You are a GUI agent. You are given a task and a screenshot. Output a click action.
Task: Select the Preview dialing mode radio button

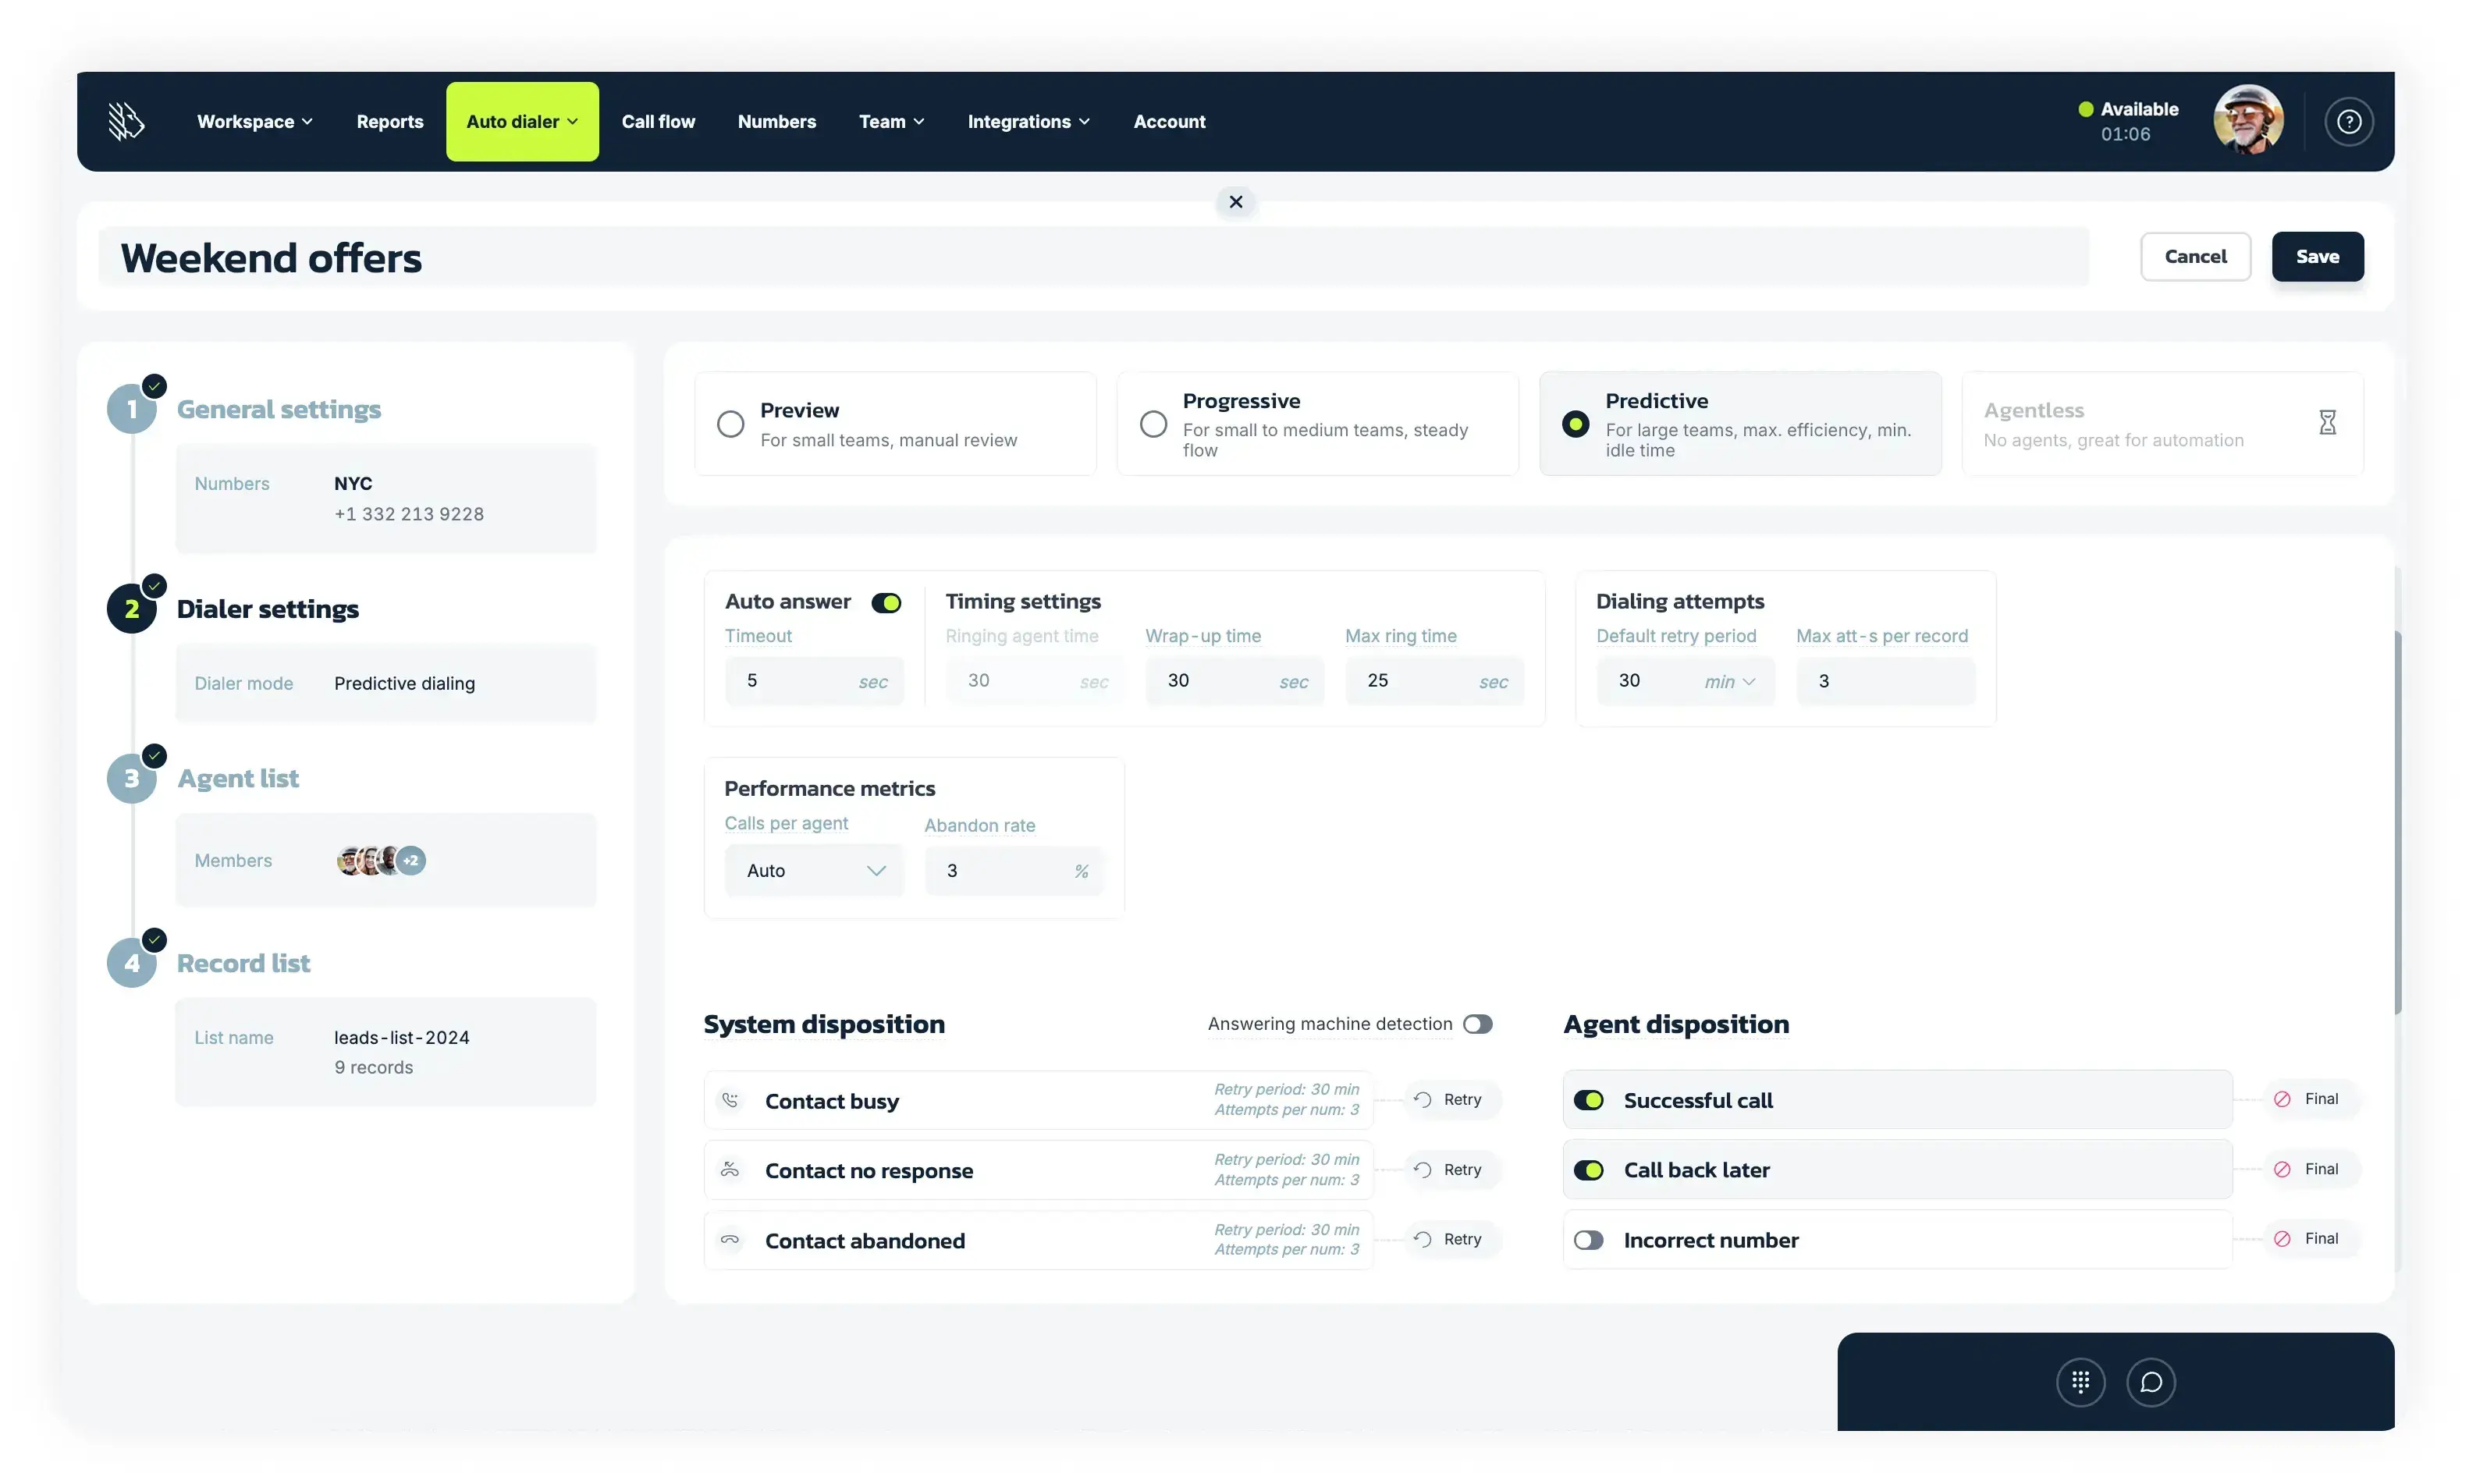pos(730,423)
